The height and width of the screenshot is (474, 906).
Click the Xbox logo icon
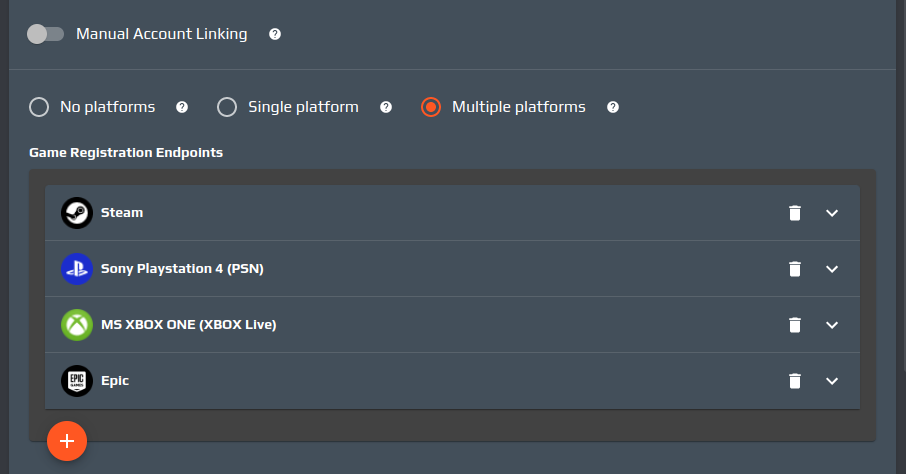77,325
